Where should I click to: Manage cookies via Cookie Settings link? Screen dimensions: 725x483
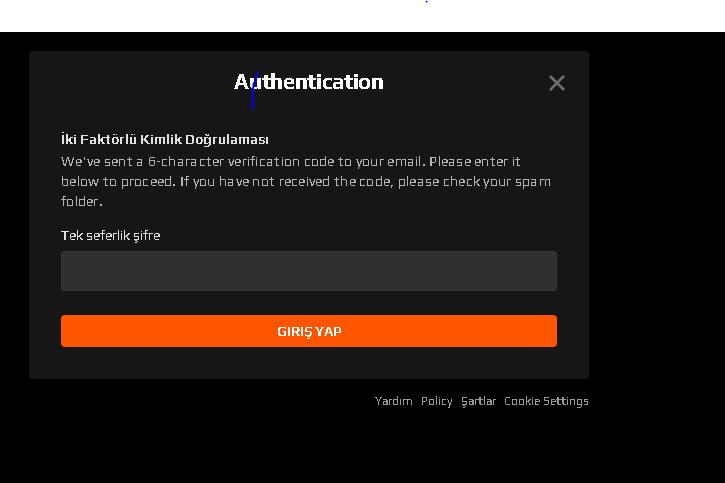coord(546,401)
